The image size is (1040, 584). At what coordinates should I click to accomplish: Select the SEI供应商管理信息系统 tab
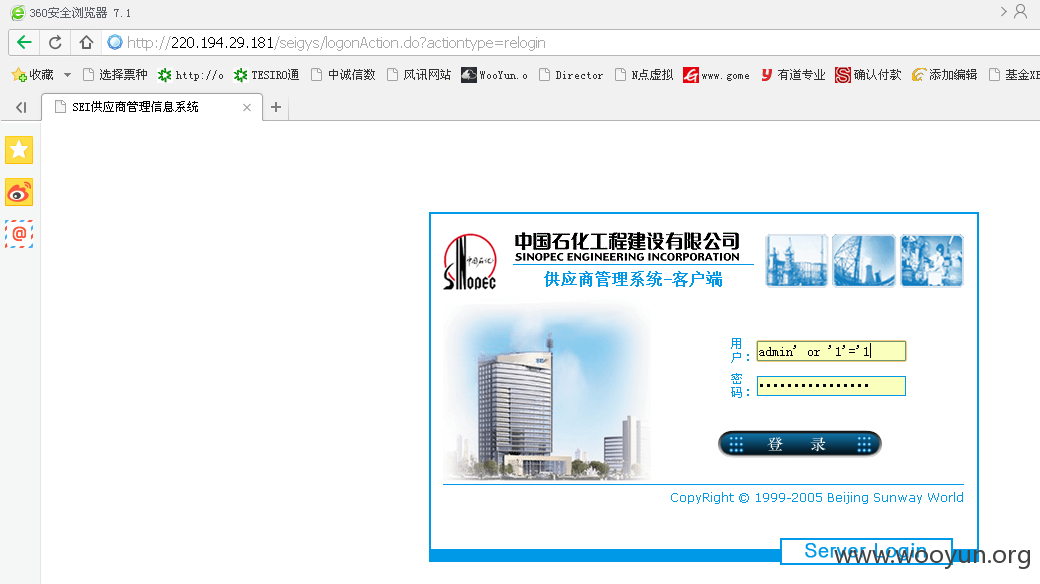152,107
